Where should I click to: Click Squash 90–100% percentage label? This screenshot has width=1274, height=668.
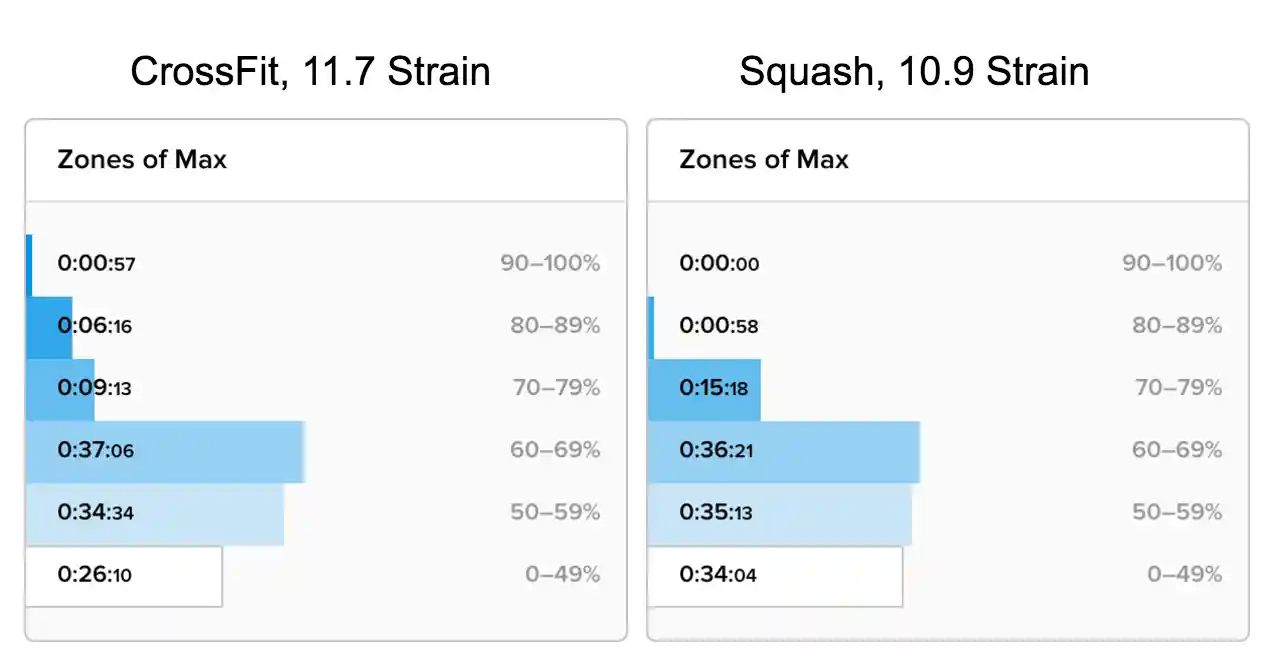[1172, 264]
